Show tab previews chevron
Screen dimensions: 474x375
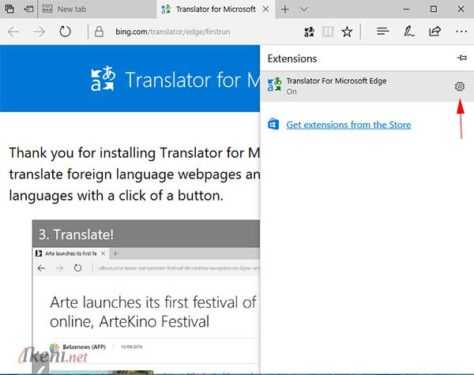pos(304,9)
